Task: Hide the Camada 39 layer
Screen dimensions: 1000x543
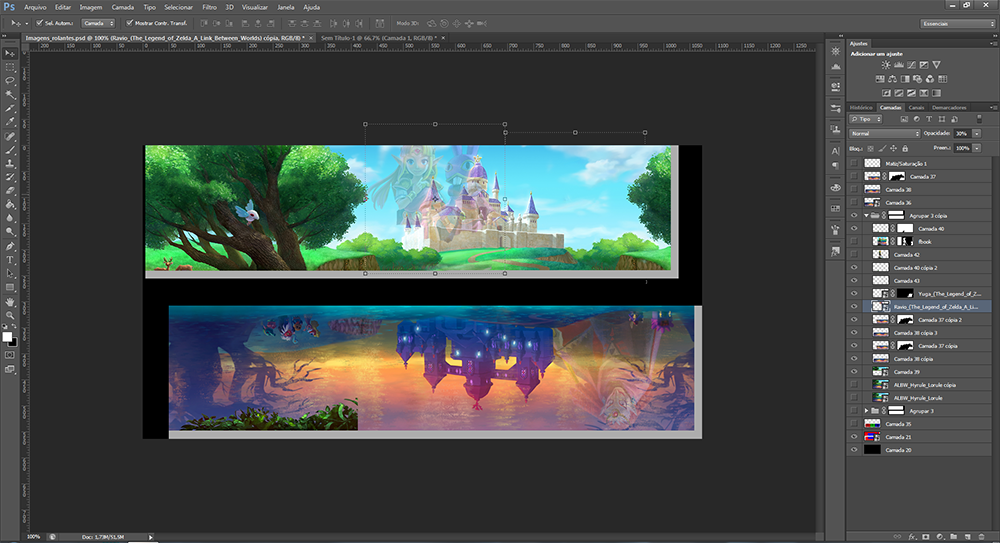Action: pos(854,371)
